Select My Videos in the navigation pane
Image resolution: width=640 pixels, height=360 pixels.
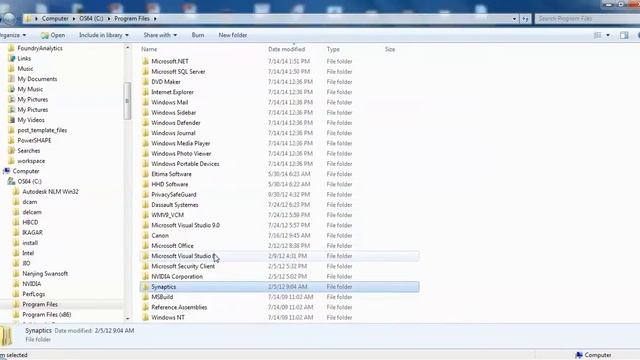pyautogui.click(x=31, y=120)
